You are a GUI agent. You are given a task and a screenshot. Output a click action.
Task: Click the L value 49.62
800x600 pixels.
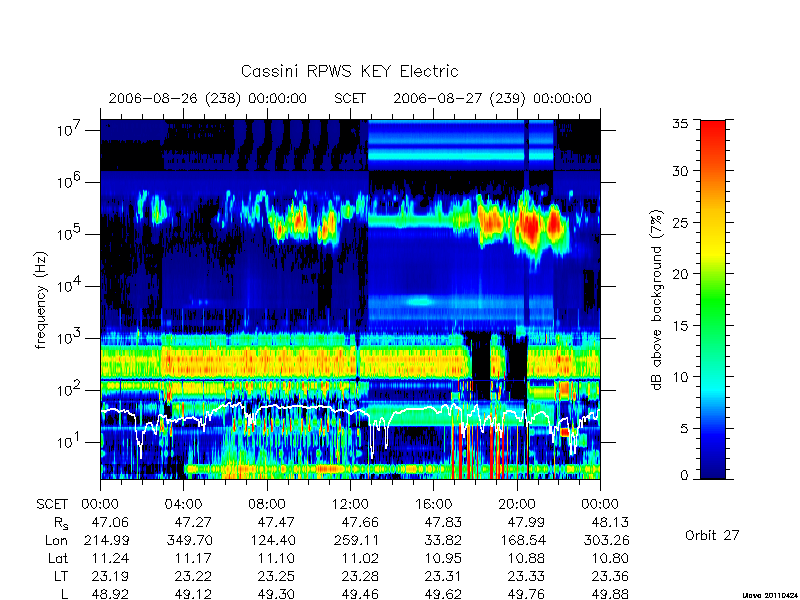coord(443,594)
